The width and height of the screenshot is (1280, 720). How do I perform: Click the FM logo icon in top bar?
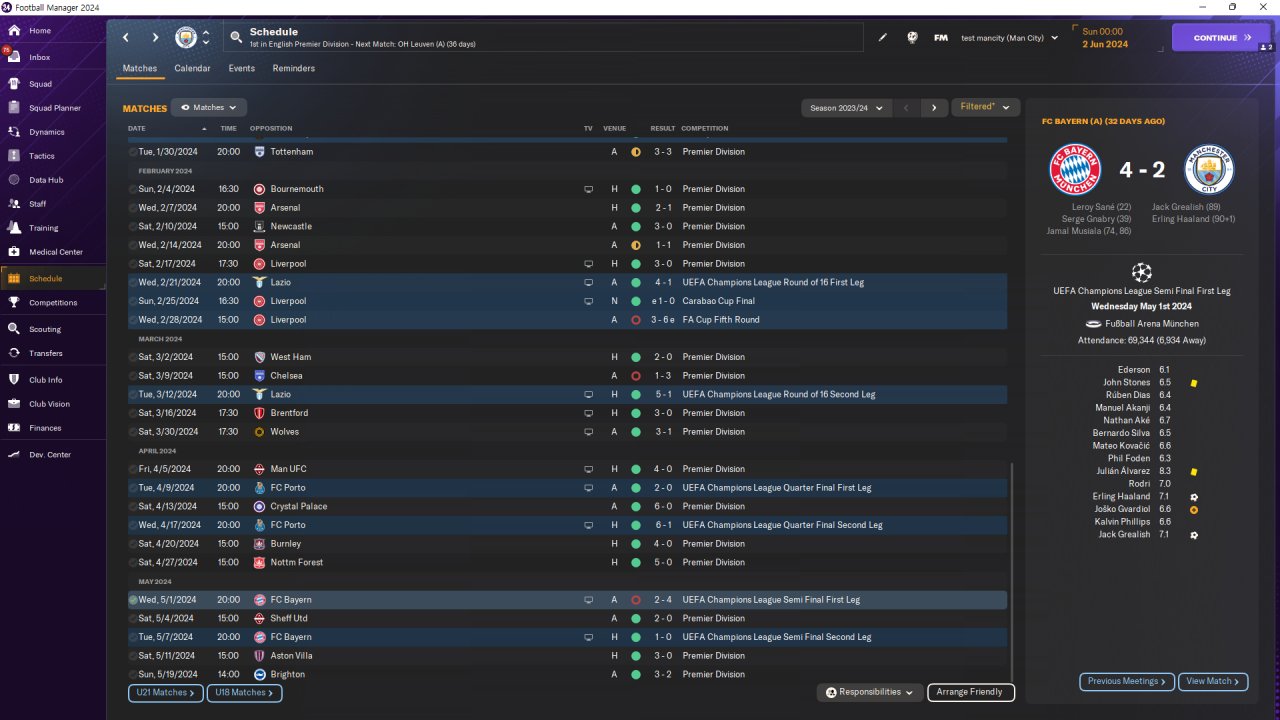pyautogui.click(x=941, y=38)
